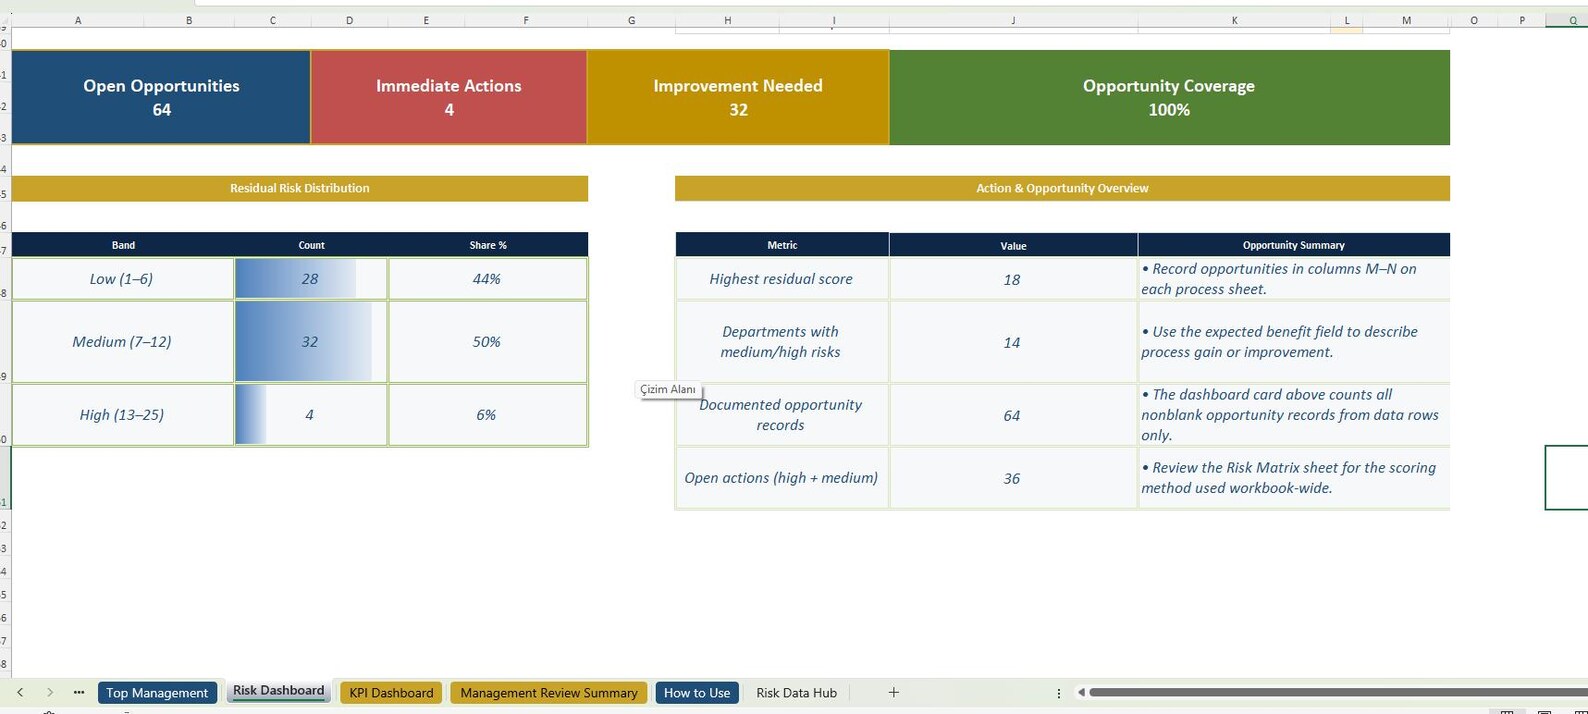The width and height of the screenshot is (1588, 714).
Task: Open the hidden sheets list via the ellipsis
Action: [79, 692]
